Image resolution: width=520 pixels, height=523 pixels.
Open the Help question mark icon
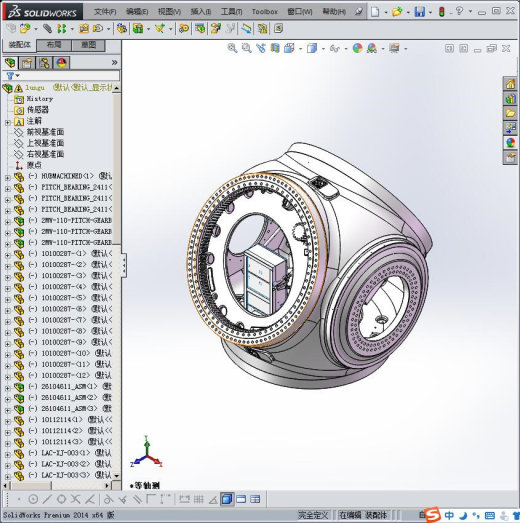click(x=459, y=11)
